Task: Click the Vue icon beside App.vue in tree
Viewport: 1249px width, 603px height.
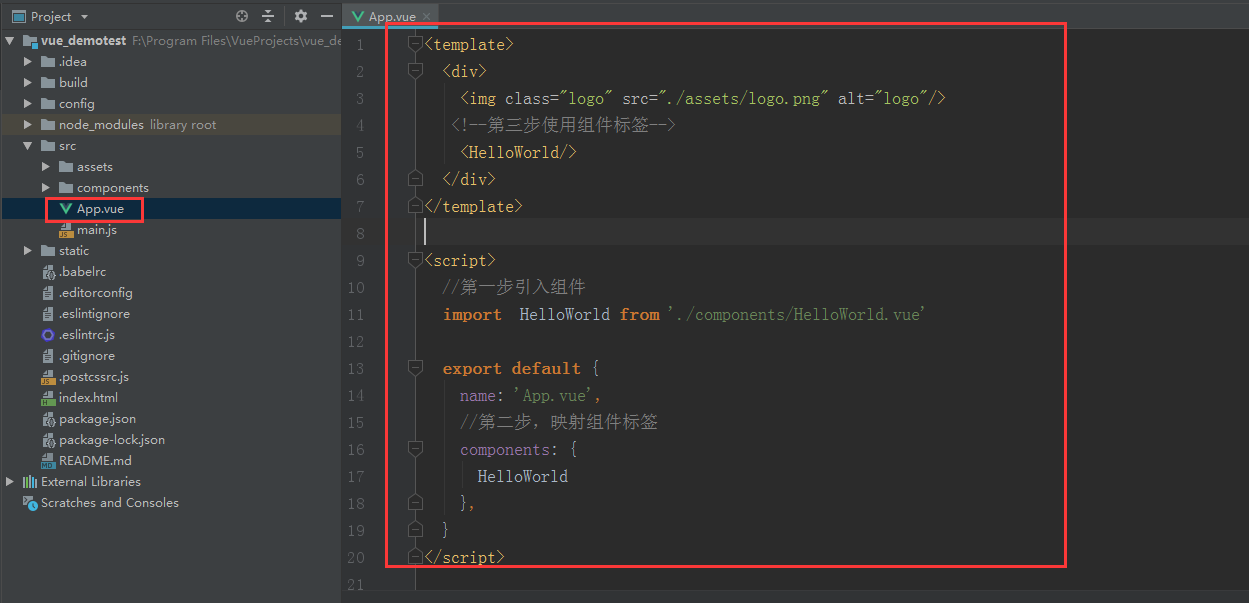Action: [66, 209]
